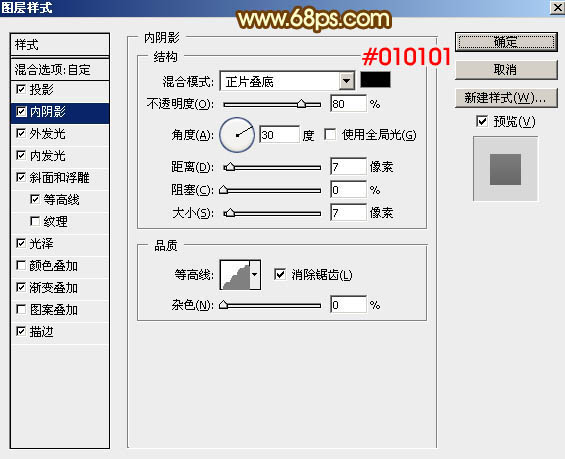
Task: Toggle 消除锯齿 anti-alias checkbox
Action: pos(280,275)
